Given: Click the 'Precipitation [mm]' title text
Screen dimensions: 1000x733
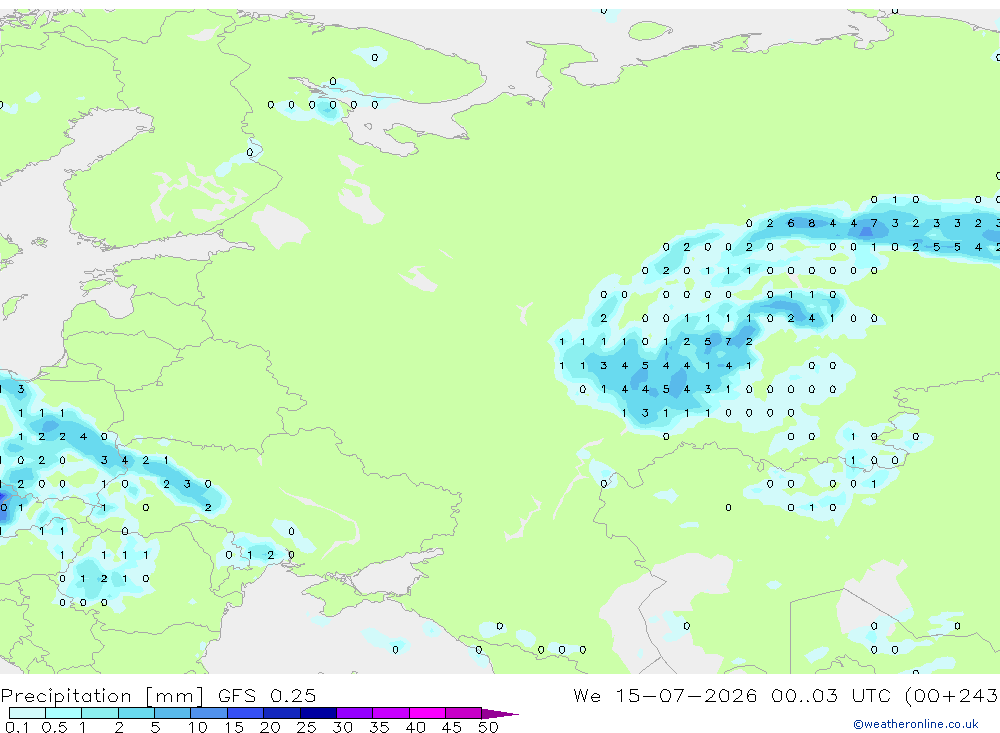Looking at the screenshot, I should coord(102,696).
